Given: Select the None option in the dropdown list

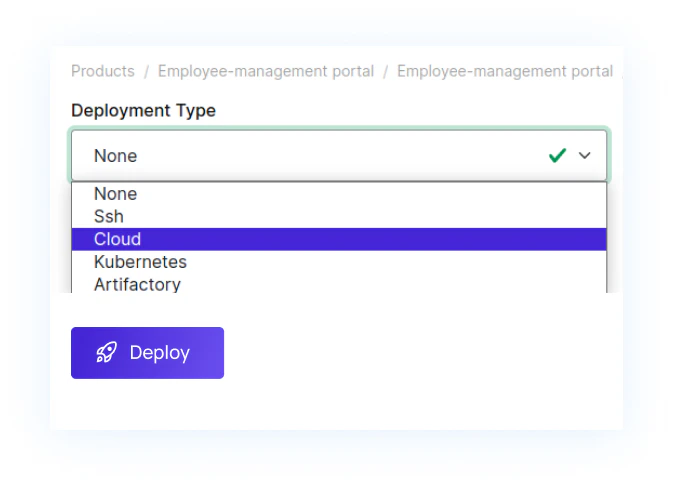Looking at the screenshot, I should pos(116,194).
